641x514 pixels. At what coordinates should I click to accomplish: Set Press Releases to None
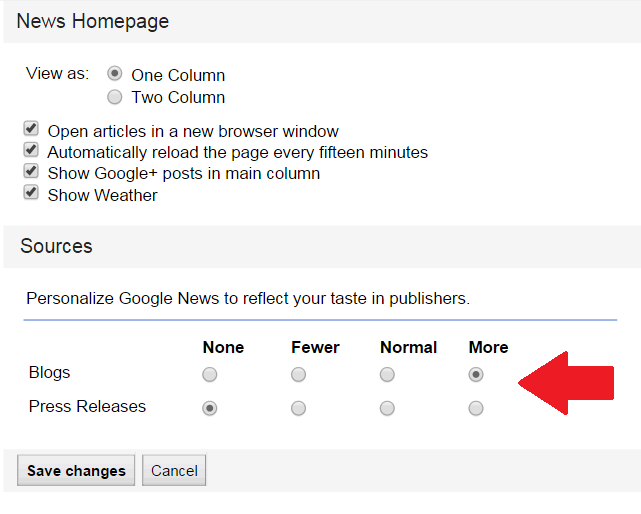point(209,408)
